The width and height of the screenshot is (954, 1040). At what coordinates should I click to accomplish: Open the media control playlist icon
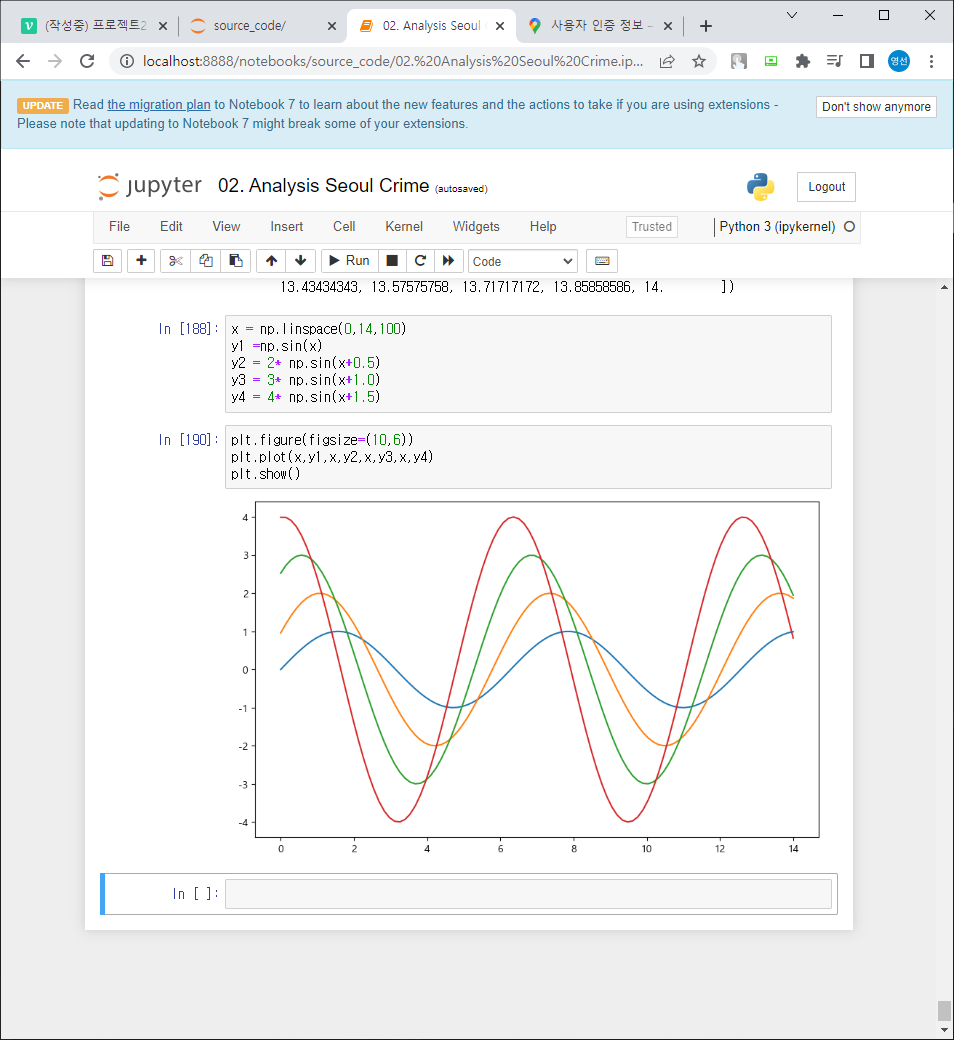point(835,62)
